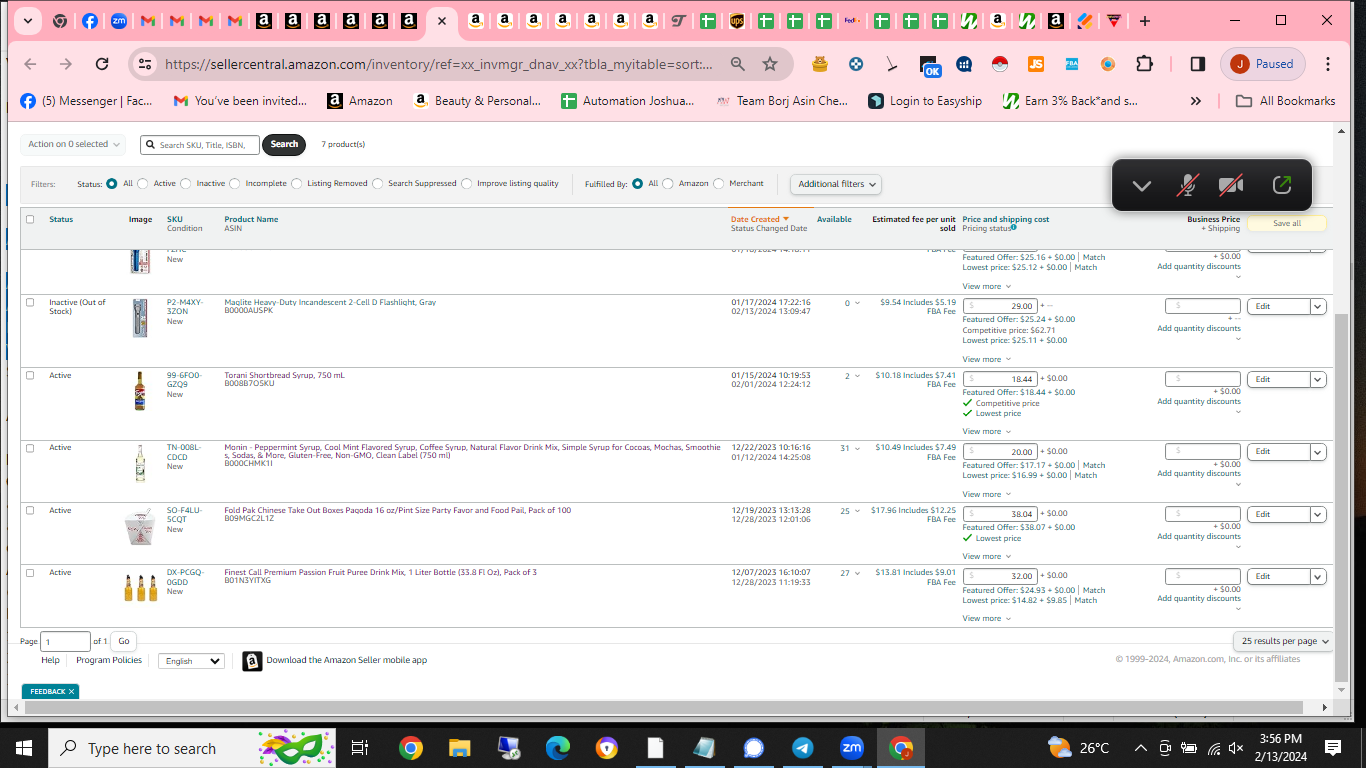Select Fulfilled By Amazon radio button
Image resolution: width=1366 pixels, height=768 pixels.
668,184
